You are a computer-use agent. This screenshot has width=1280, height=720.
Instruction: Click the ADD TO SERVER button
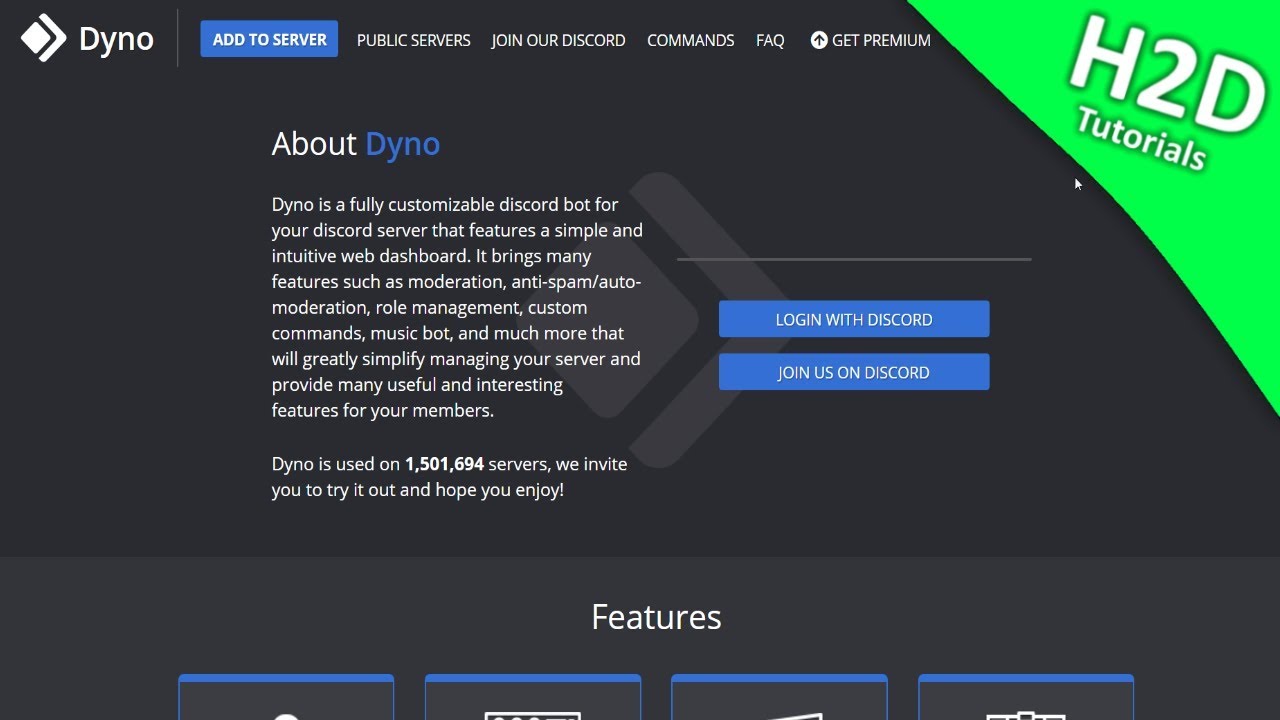(x=269, y=39)
